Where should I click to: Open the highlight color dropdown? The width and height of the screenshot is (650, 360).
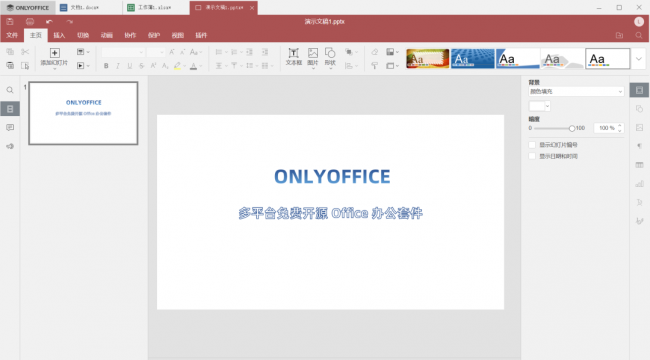pyautogui.click(x=184, y=66)
